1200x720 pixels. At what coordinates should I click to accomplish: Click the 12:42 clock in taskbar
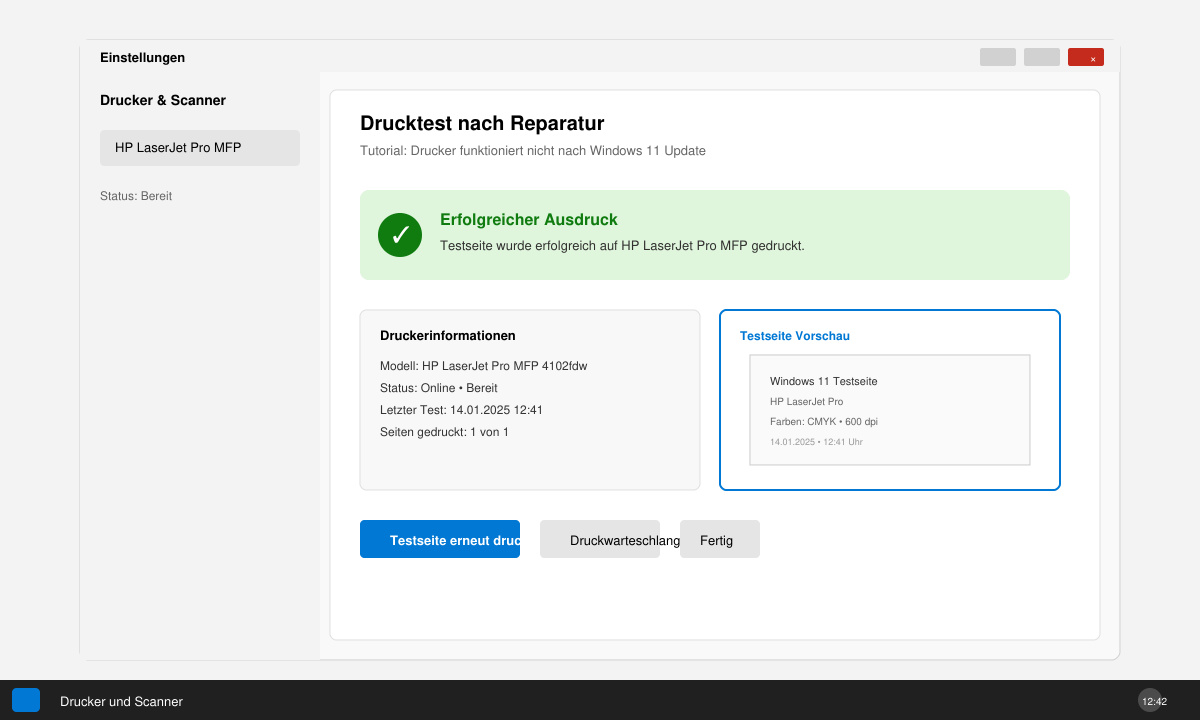(x=1154, y=701)
